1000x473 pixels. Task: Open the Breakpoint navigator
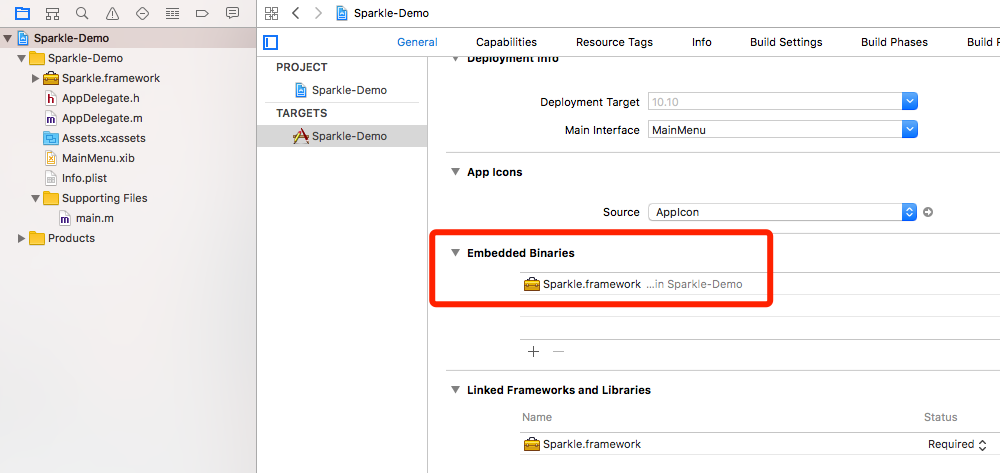[x=202, y=13]
